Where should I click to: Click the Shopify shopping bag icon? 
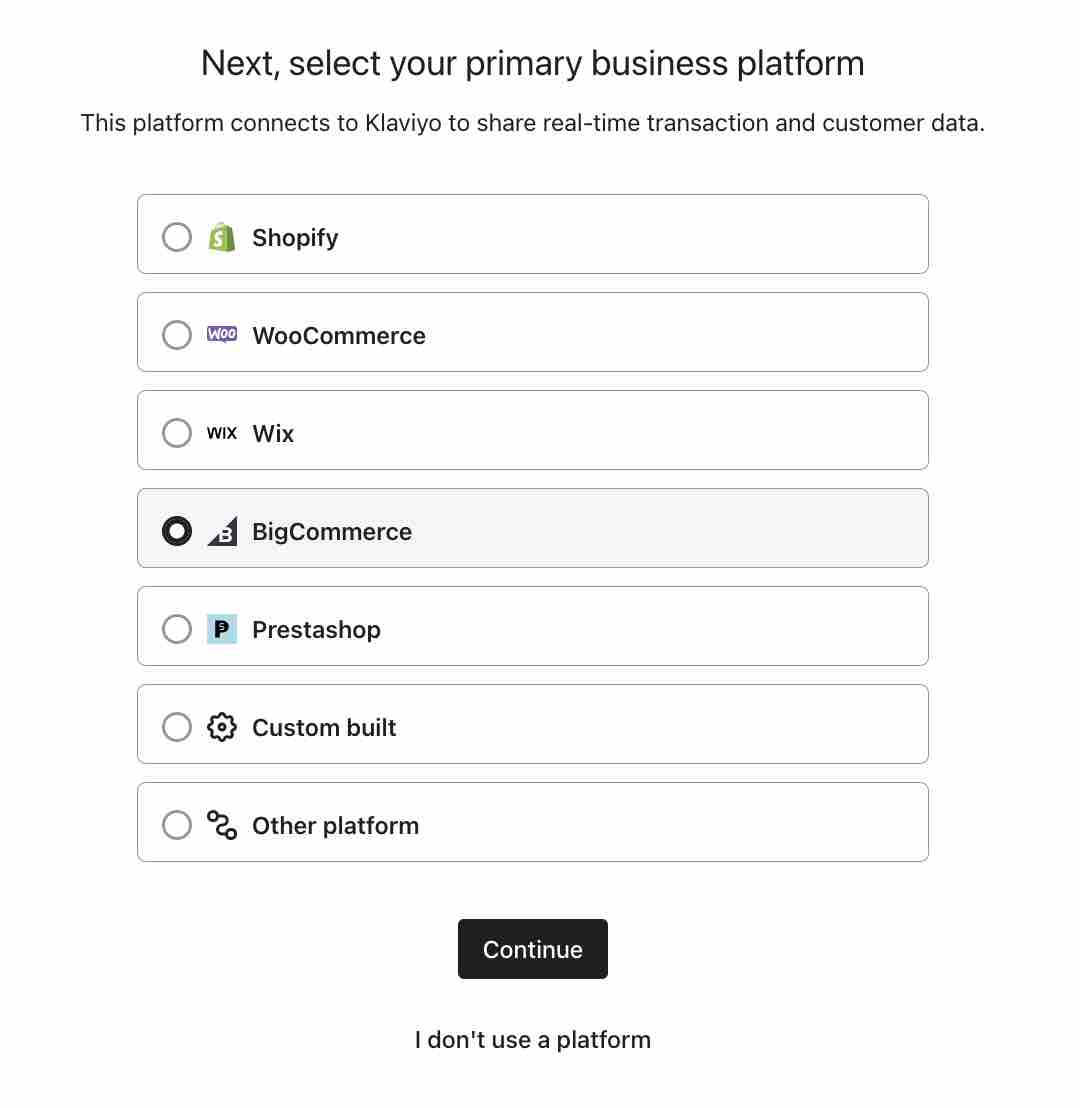tap(222, 237)
